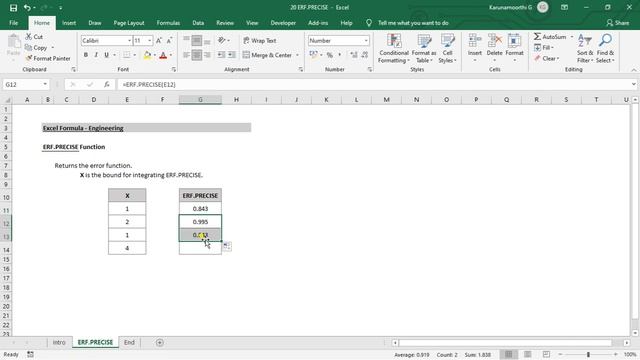Save the workbook using the floppy icon

(x=13, y=8)
